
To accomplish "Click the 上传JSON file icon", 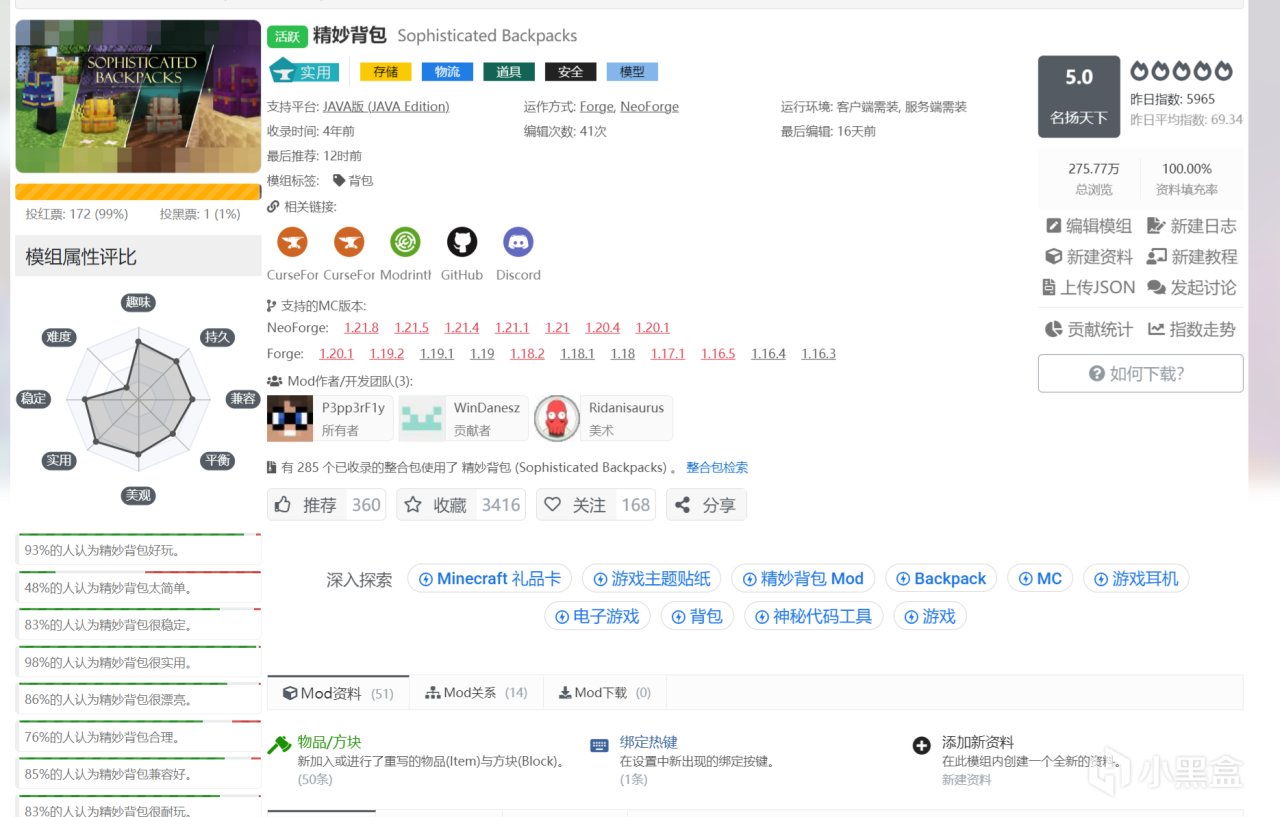I will tap(1049, 287).
